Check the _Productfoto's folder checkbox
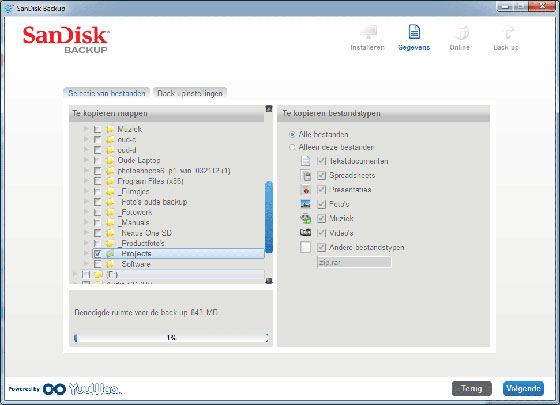The width and height of the screenshot is (560, 405). click(x=98, y=243)
